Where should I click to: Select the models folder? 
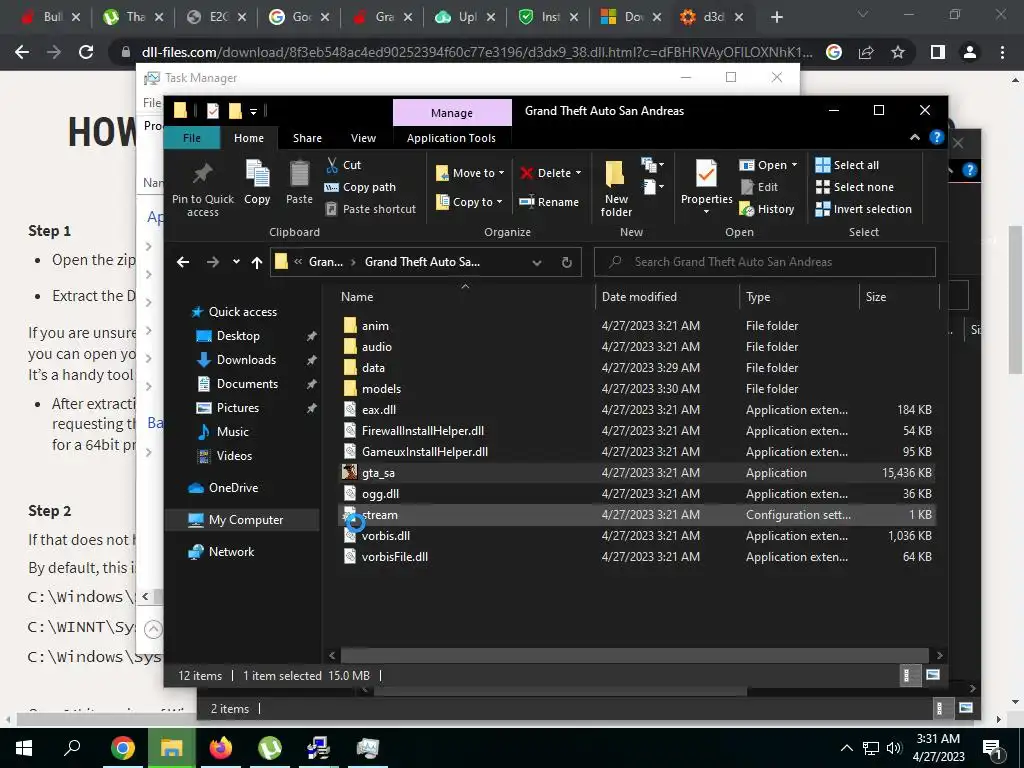click(x=637, y=389)
